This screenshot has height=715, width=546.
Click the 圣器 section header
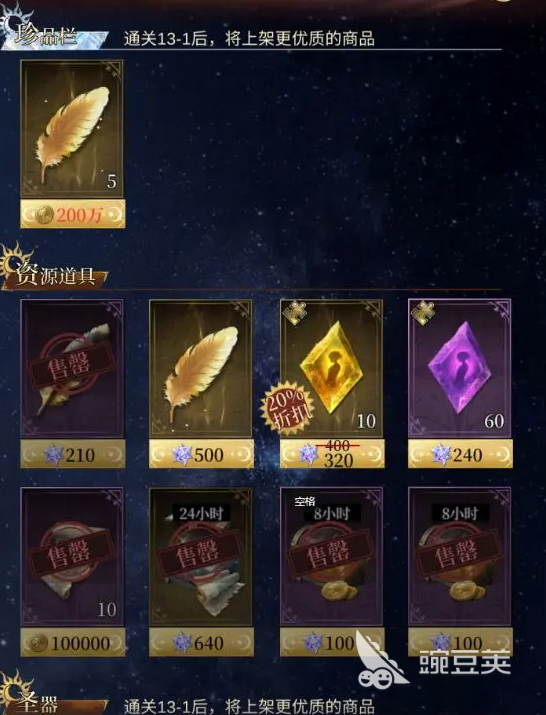(x=39, y=703)
